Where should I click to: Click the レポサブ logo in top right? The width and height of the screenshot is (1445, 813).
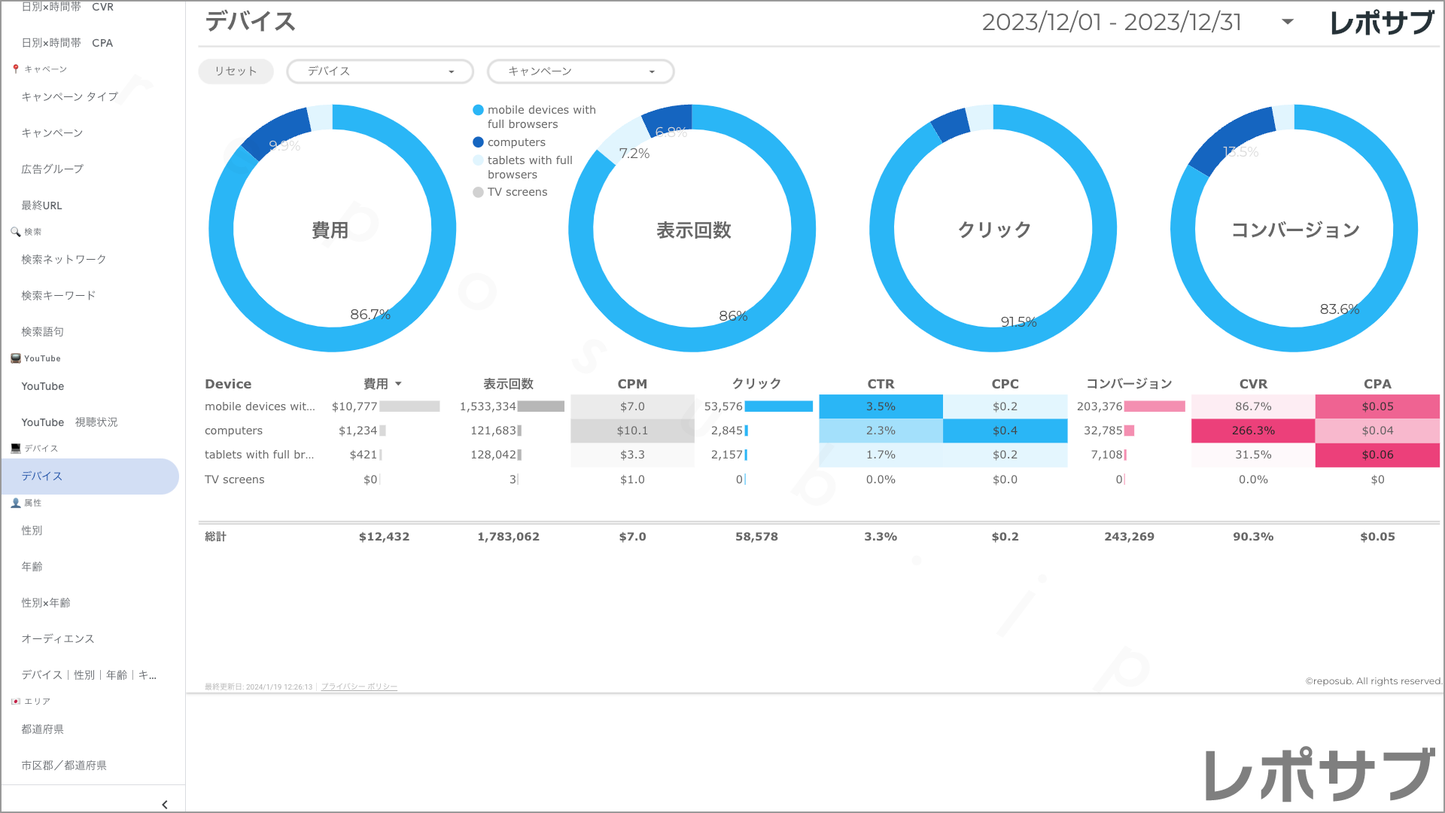coord(1380,23)
